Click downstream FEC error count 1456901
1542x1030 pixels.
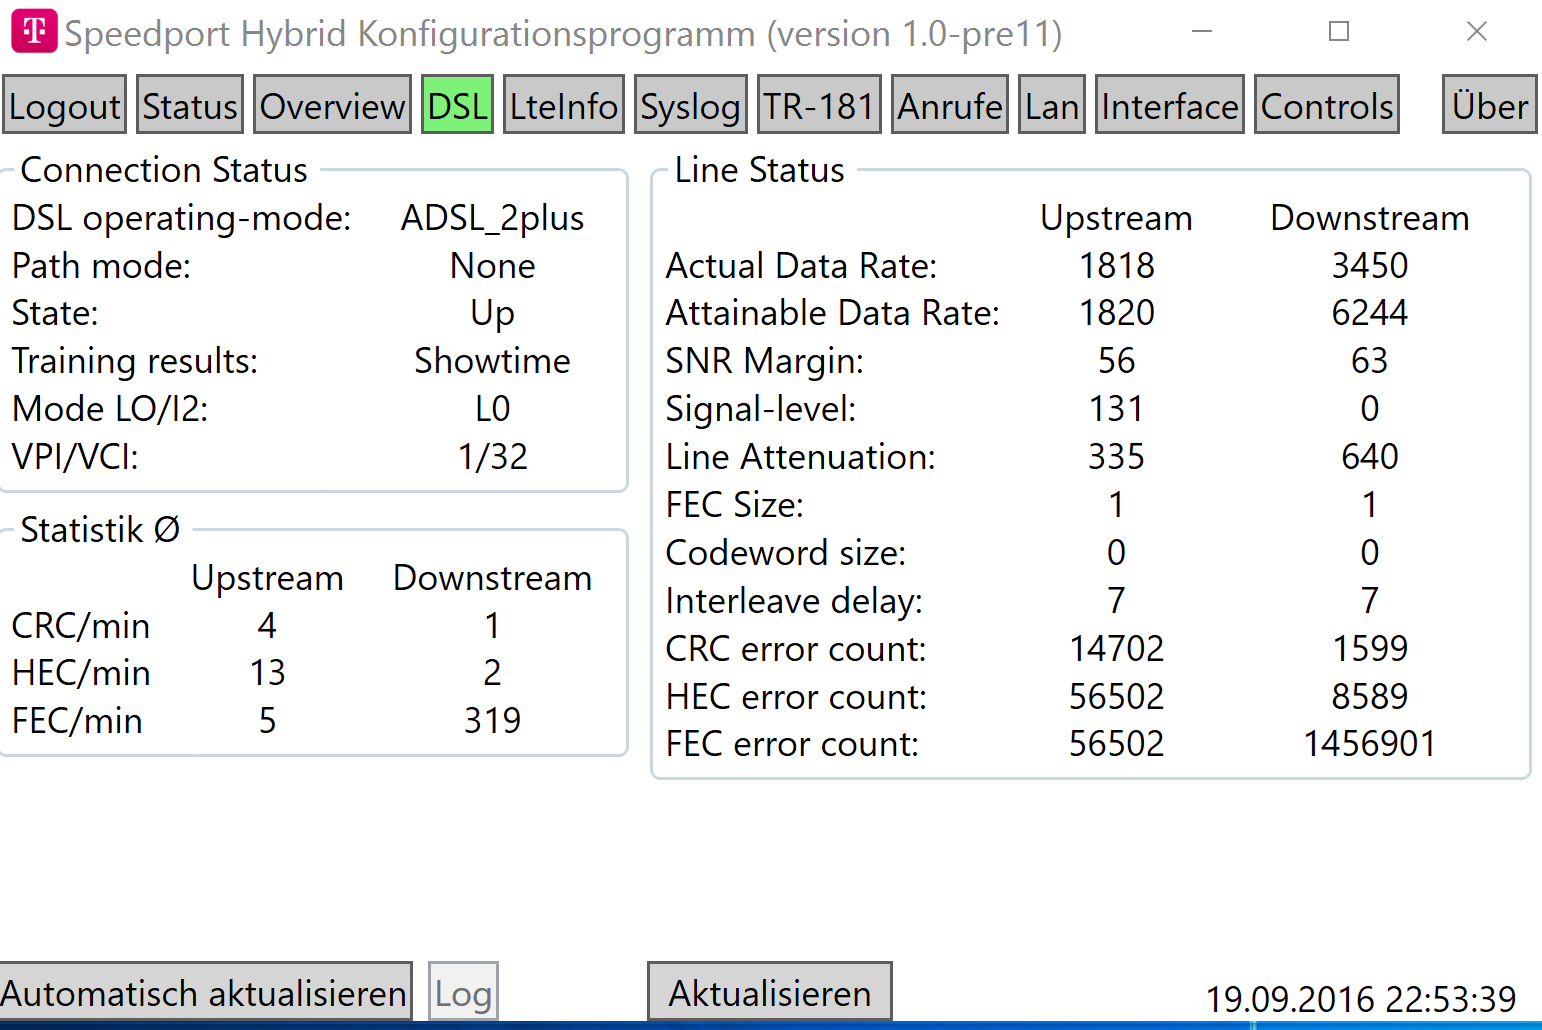1369,744
